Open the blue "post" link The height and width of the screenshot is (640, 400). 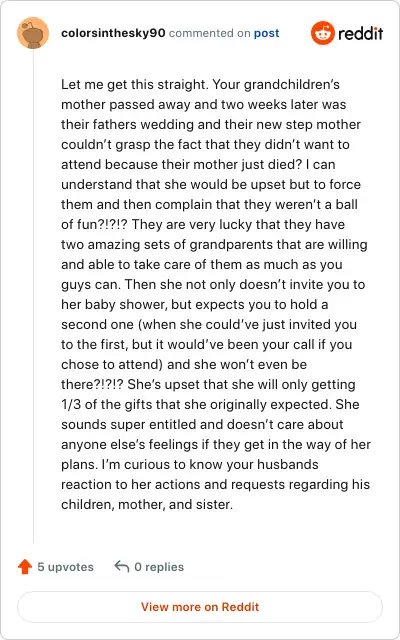(267, 33)
